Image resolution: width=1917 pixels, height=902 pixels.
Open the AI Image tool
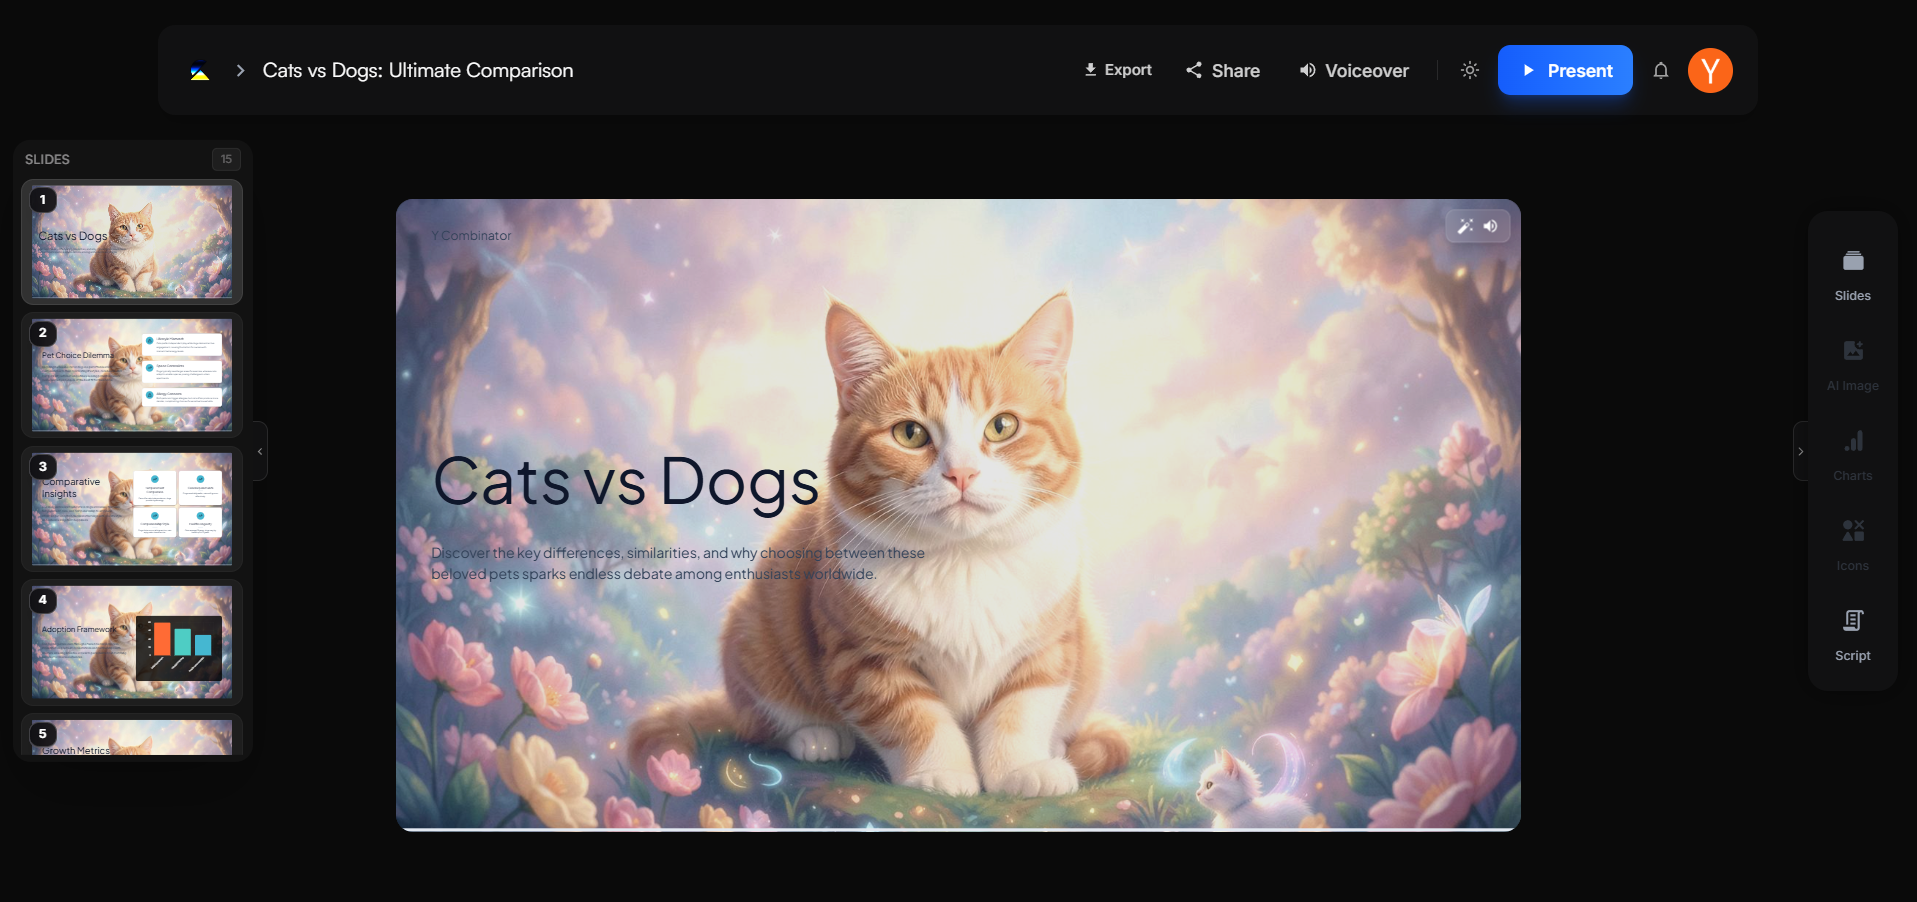pyautogui.click(x=1852, y=364)
